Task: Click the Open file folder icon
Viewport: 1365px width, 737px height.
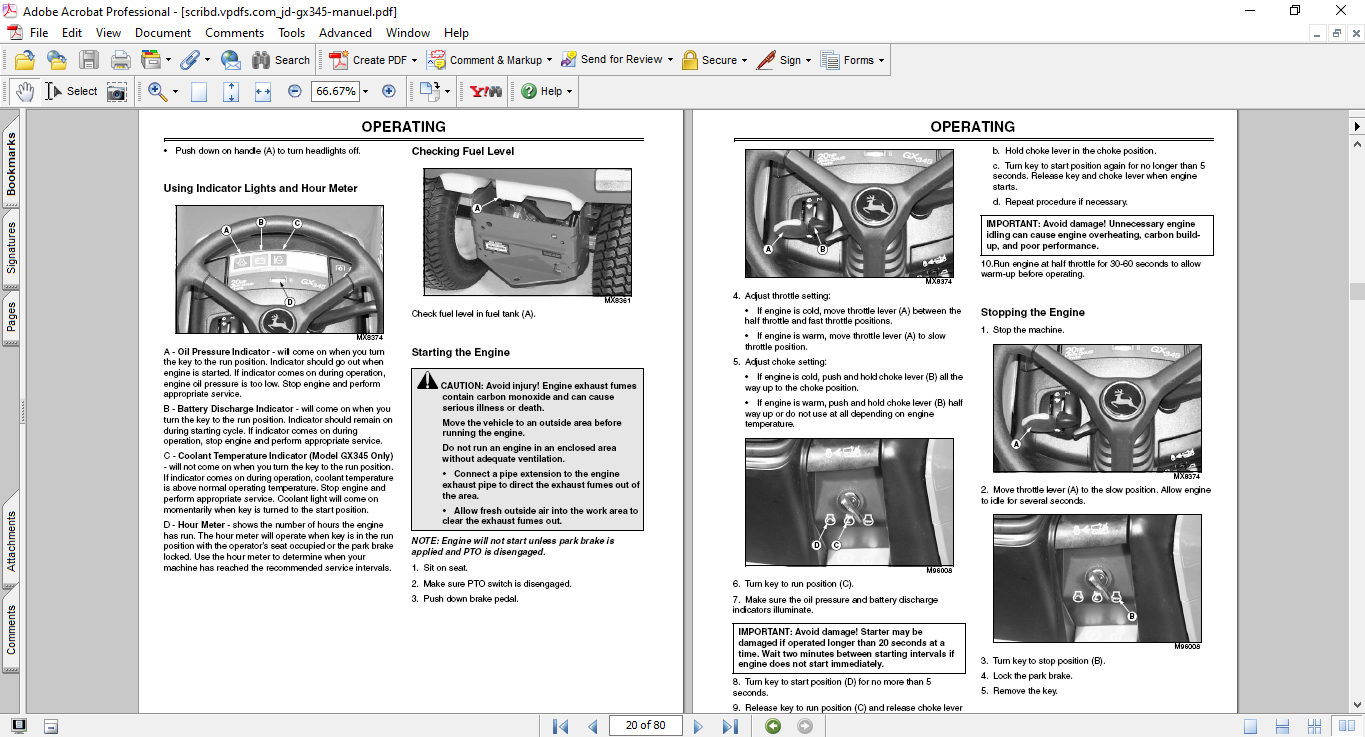Action: point(24,60)
